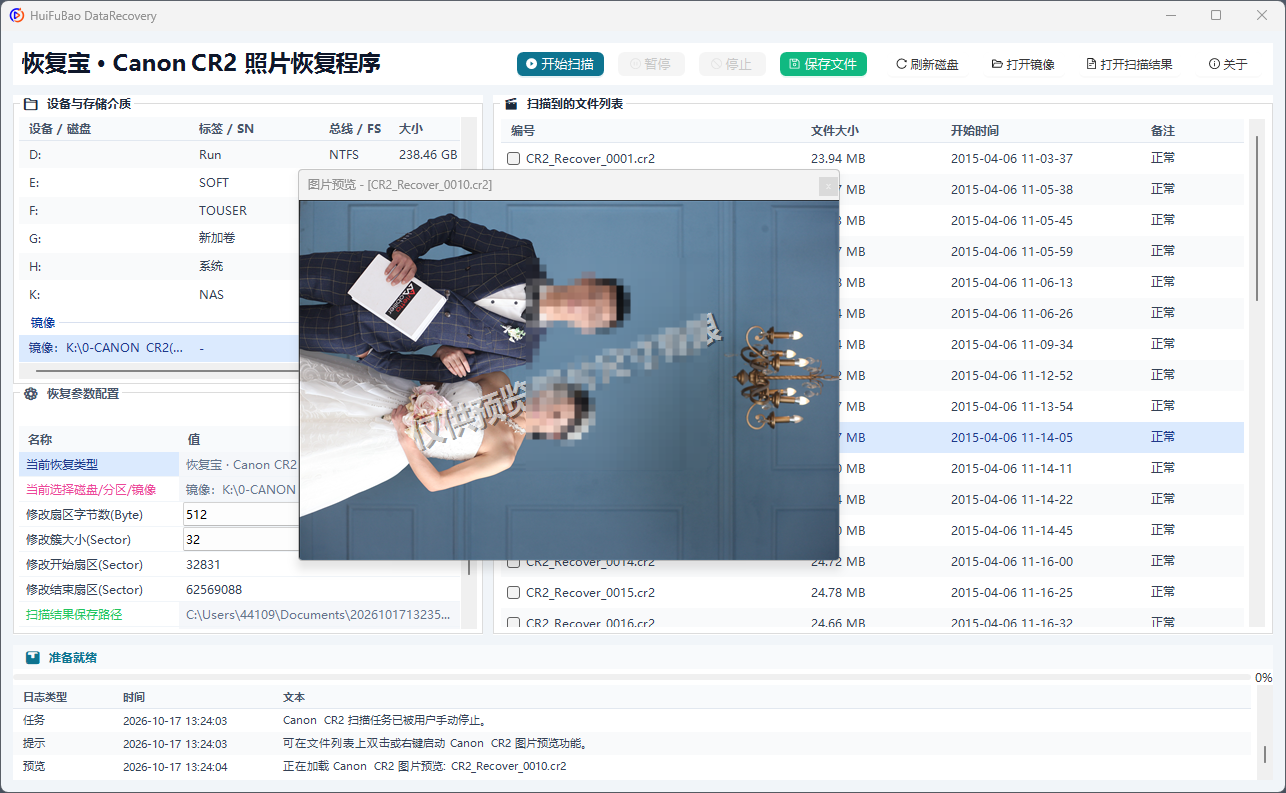Open saved scan results with 打开扫描结果
The image size is (1286, 793).
(x=1129, y=64)
